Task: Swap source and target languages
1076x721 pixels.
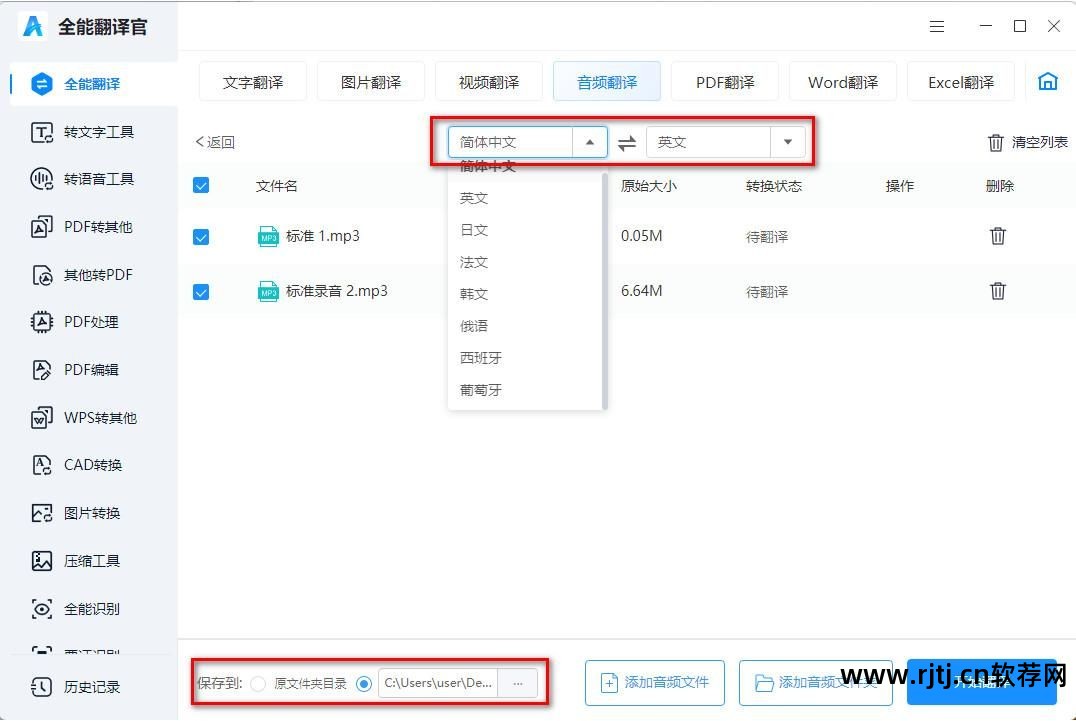Action: [x=627, y=143]
